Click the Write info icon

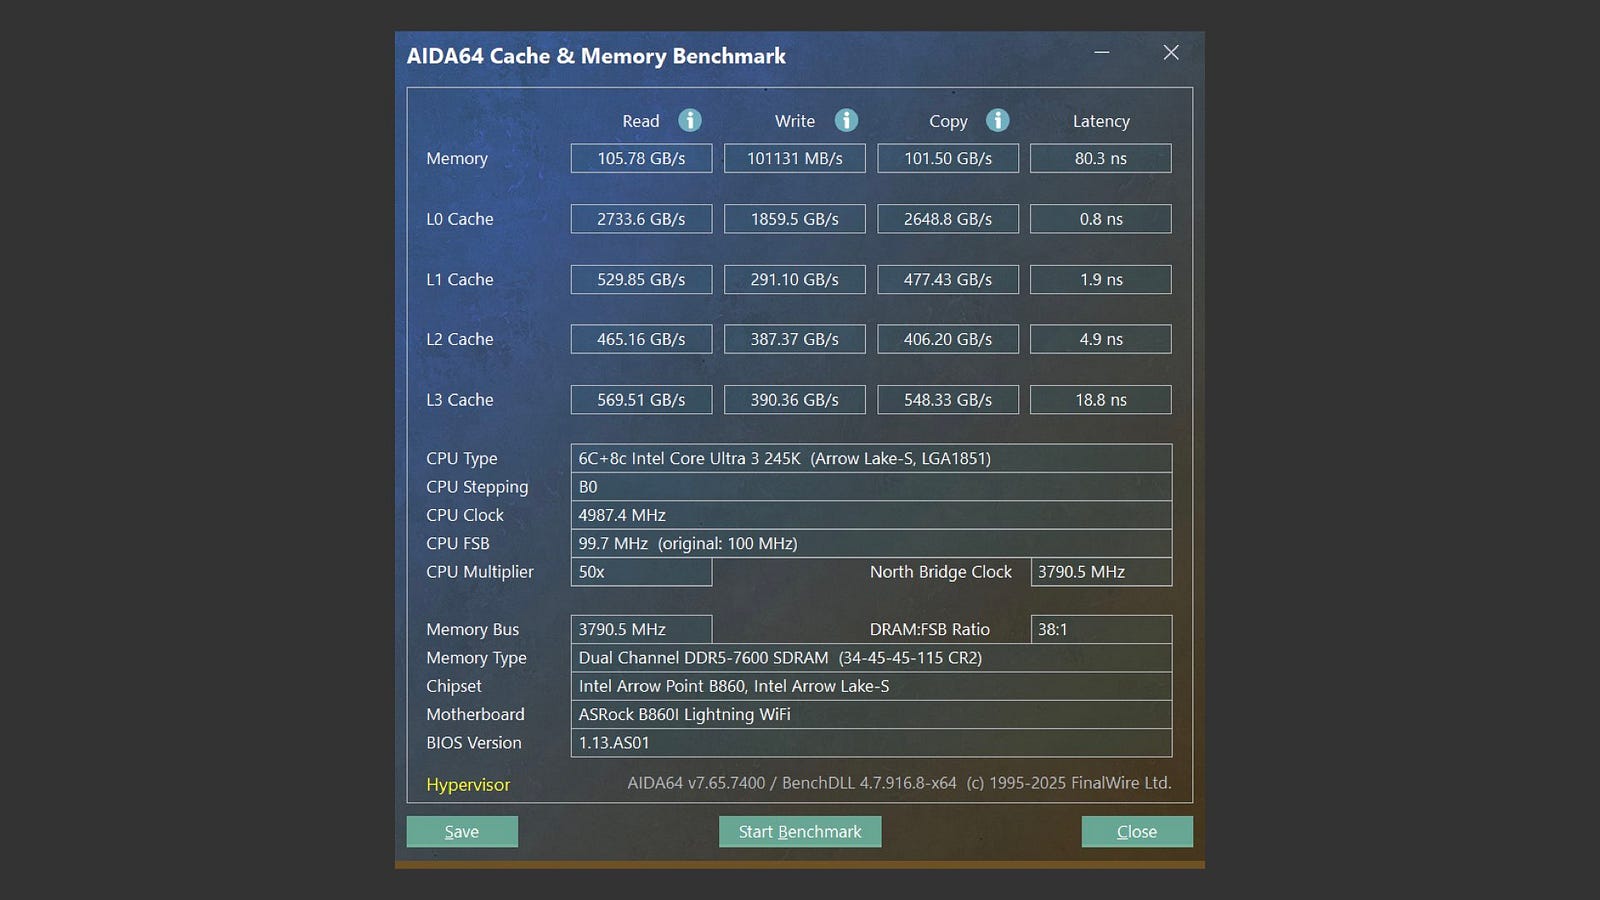click(x=846, y=120)
